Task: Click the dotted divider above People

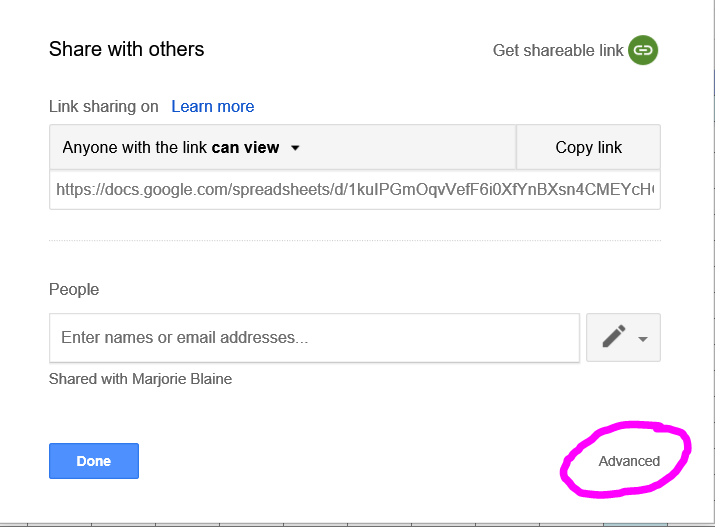Action: click(355, 240)
